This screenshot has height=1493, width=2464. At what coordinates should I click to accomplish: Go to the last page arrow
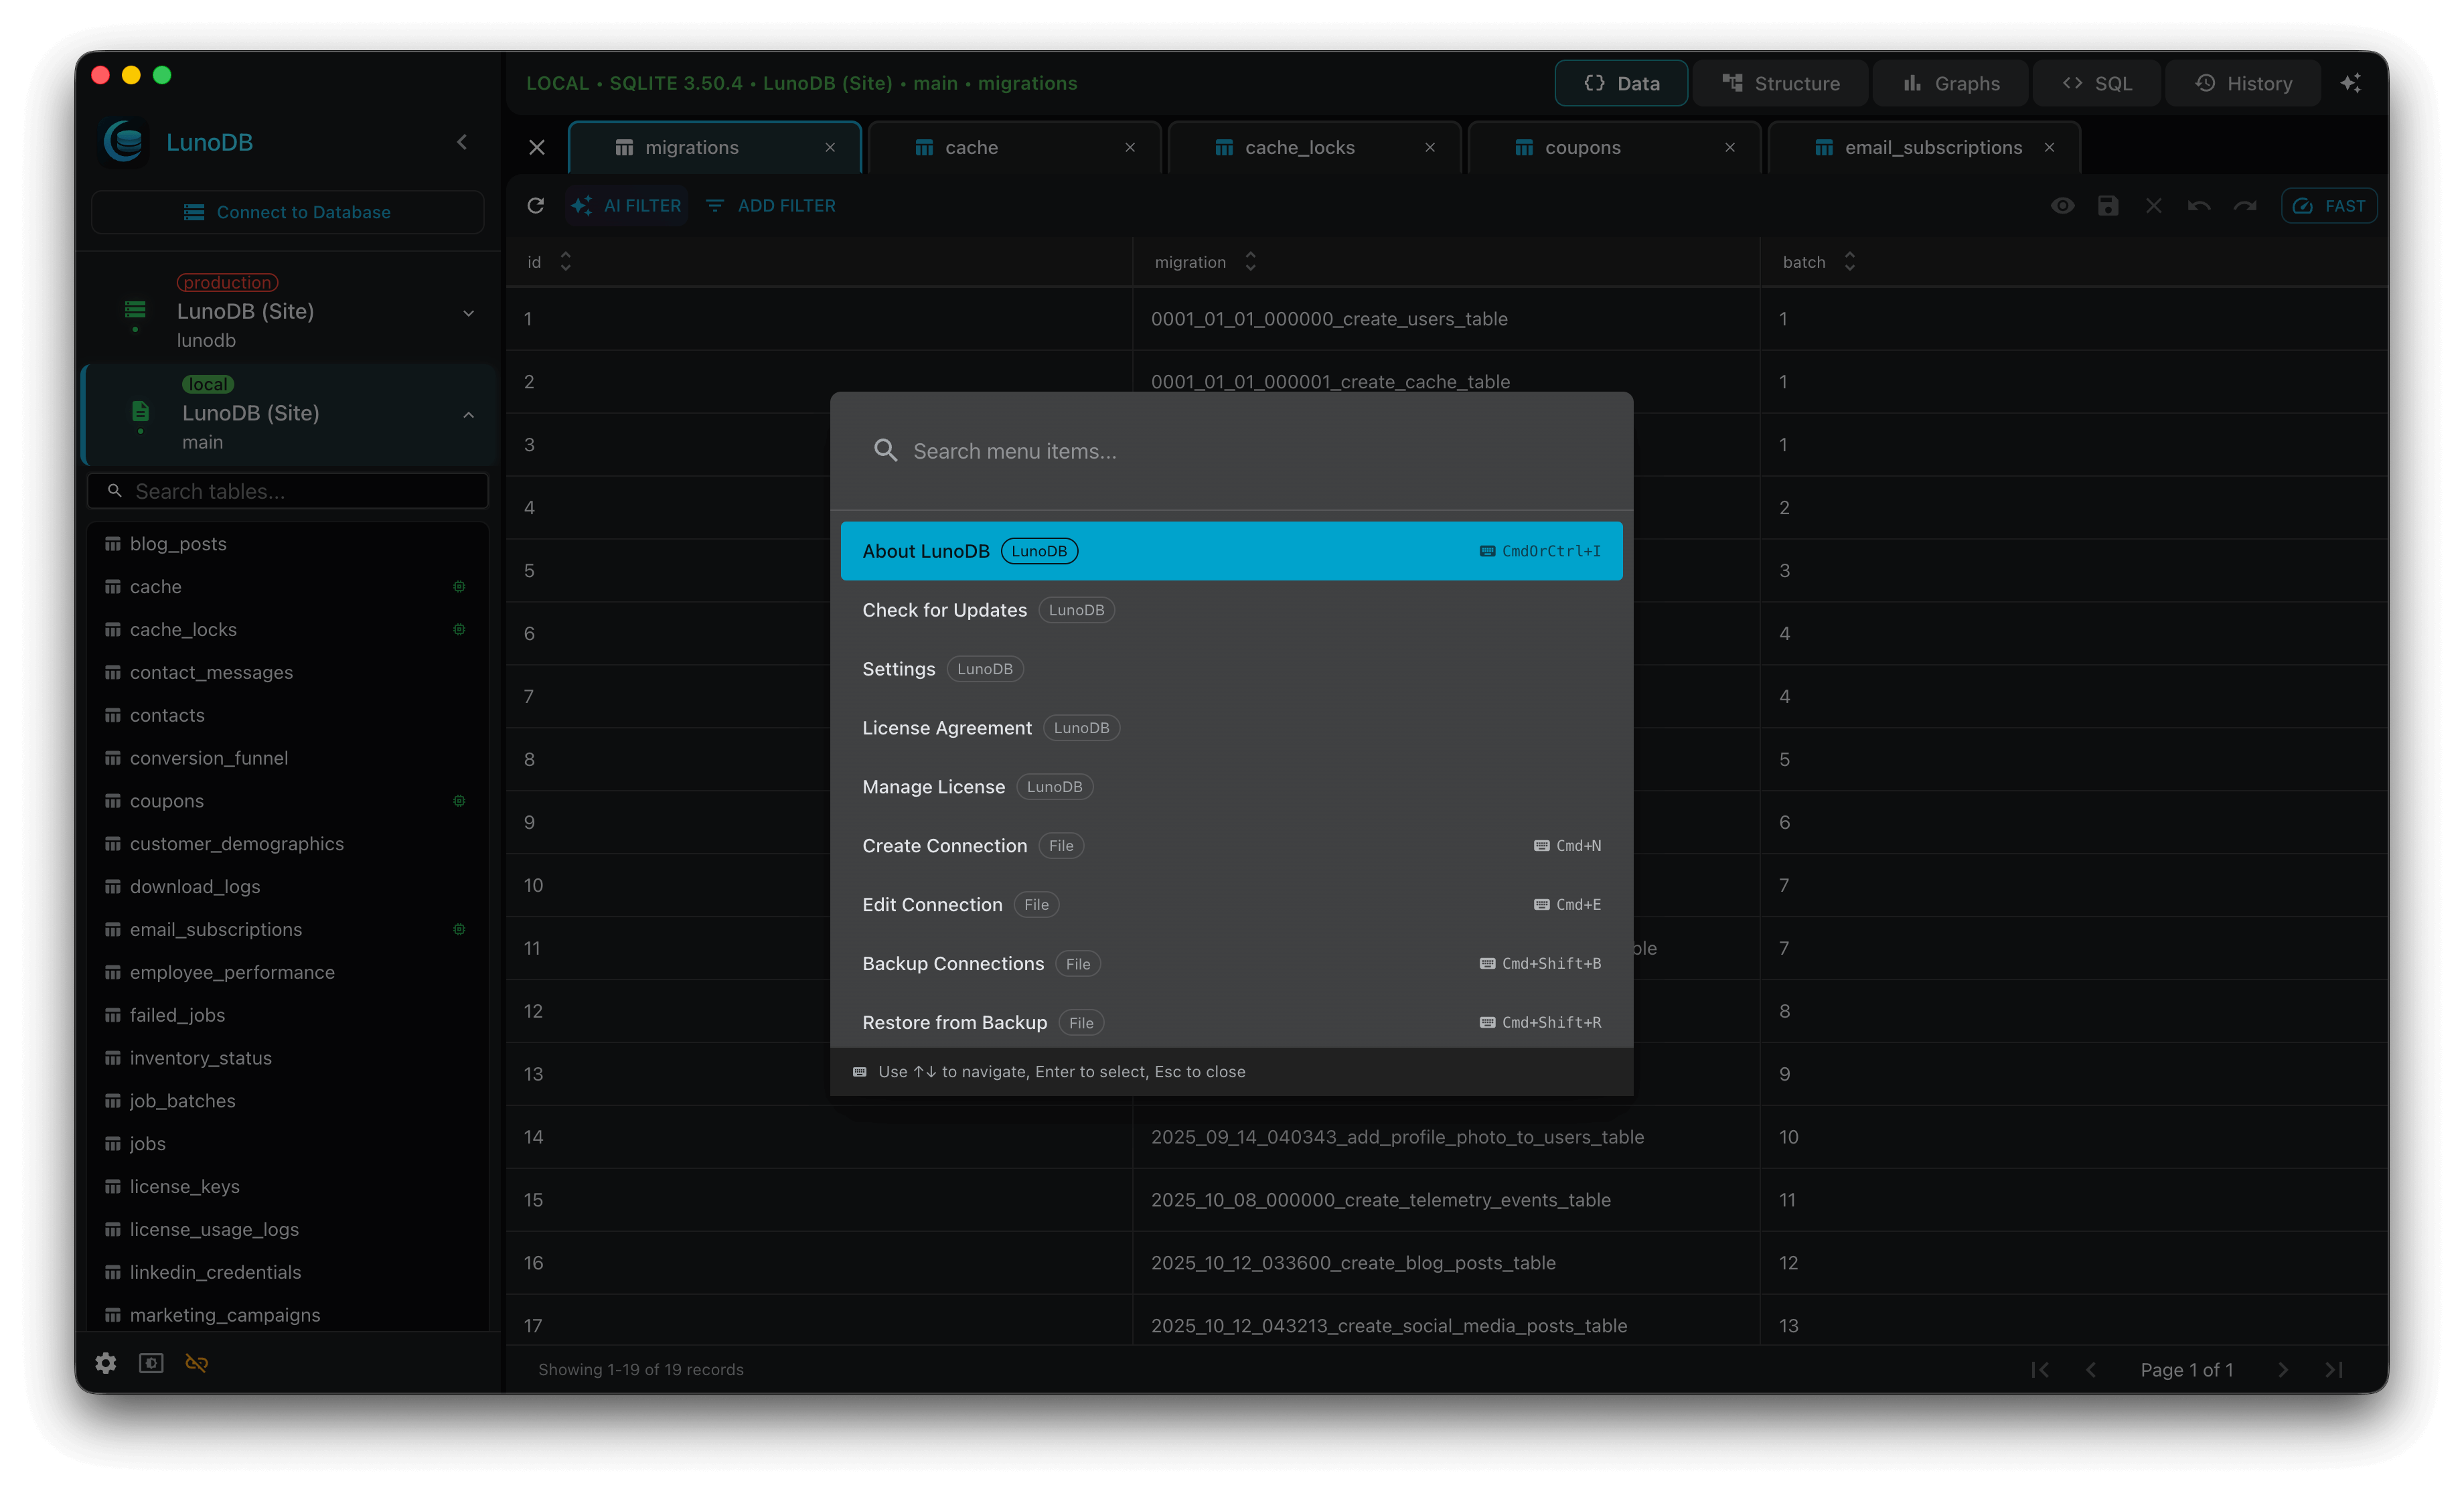2333,1369
